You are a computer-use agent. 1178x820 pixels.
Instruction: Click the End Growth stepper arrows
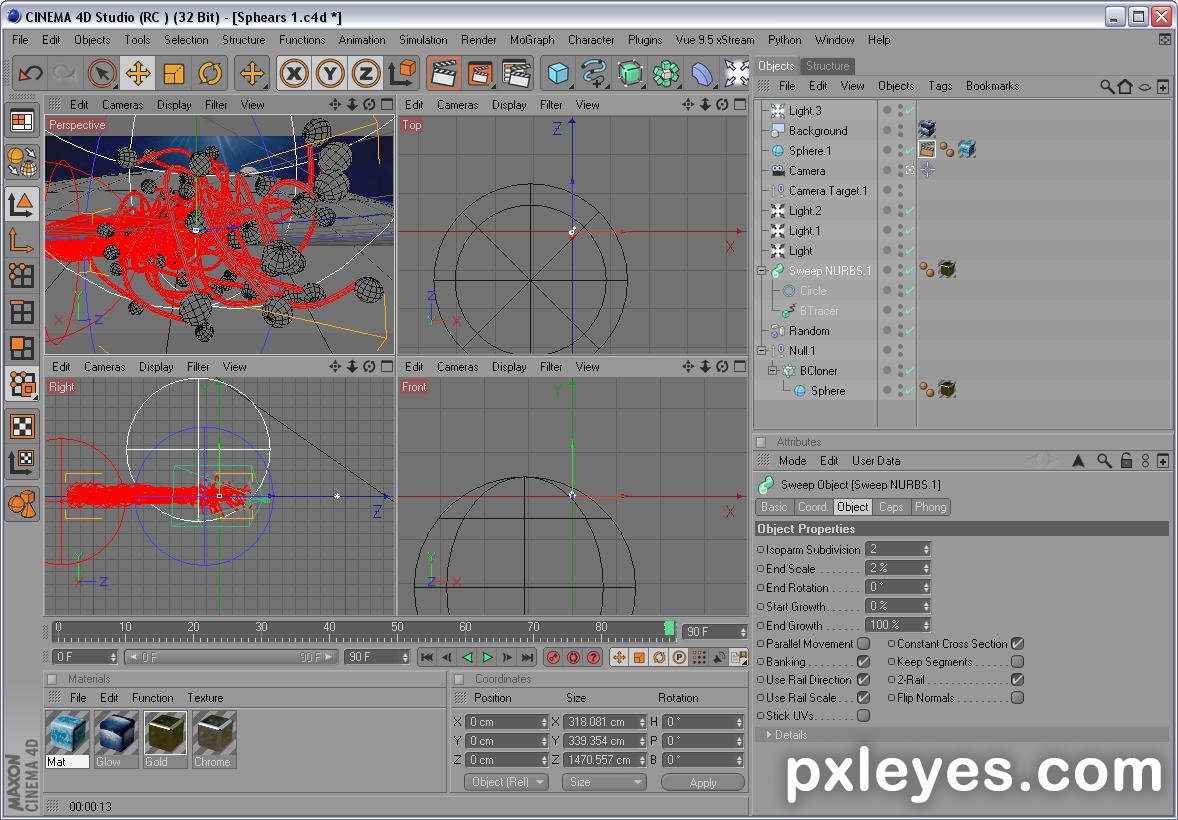[926, 625]
